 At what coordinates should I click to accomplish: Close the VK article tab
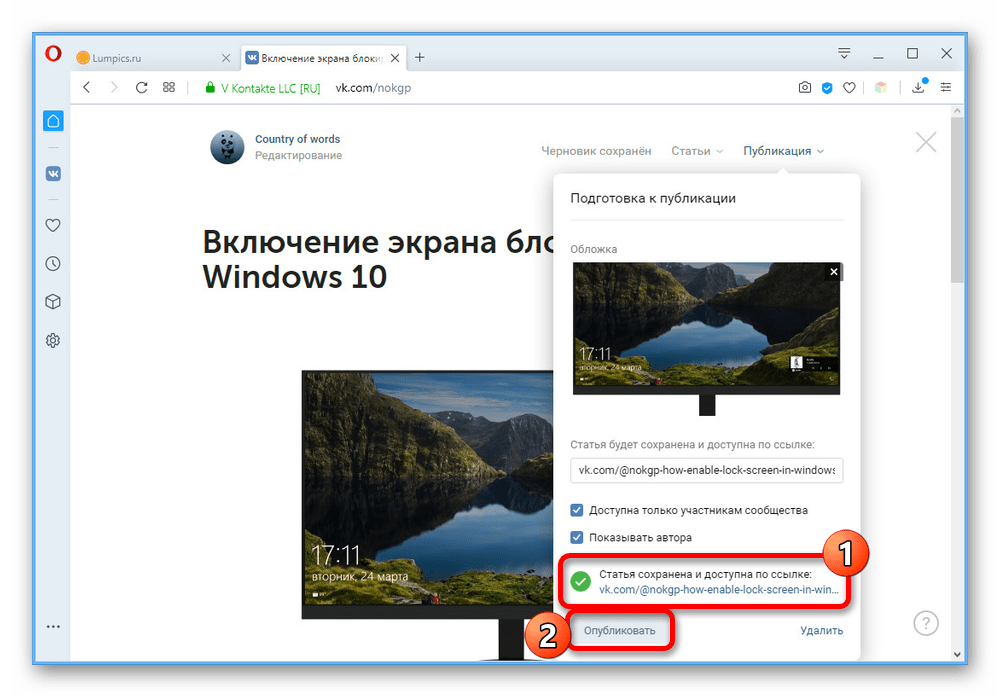point(395,58)
